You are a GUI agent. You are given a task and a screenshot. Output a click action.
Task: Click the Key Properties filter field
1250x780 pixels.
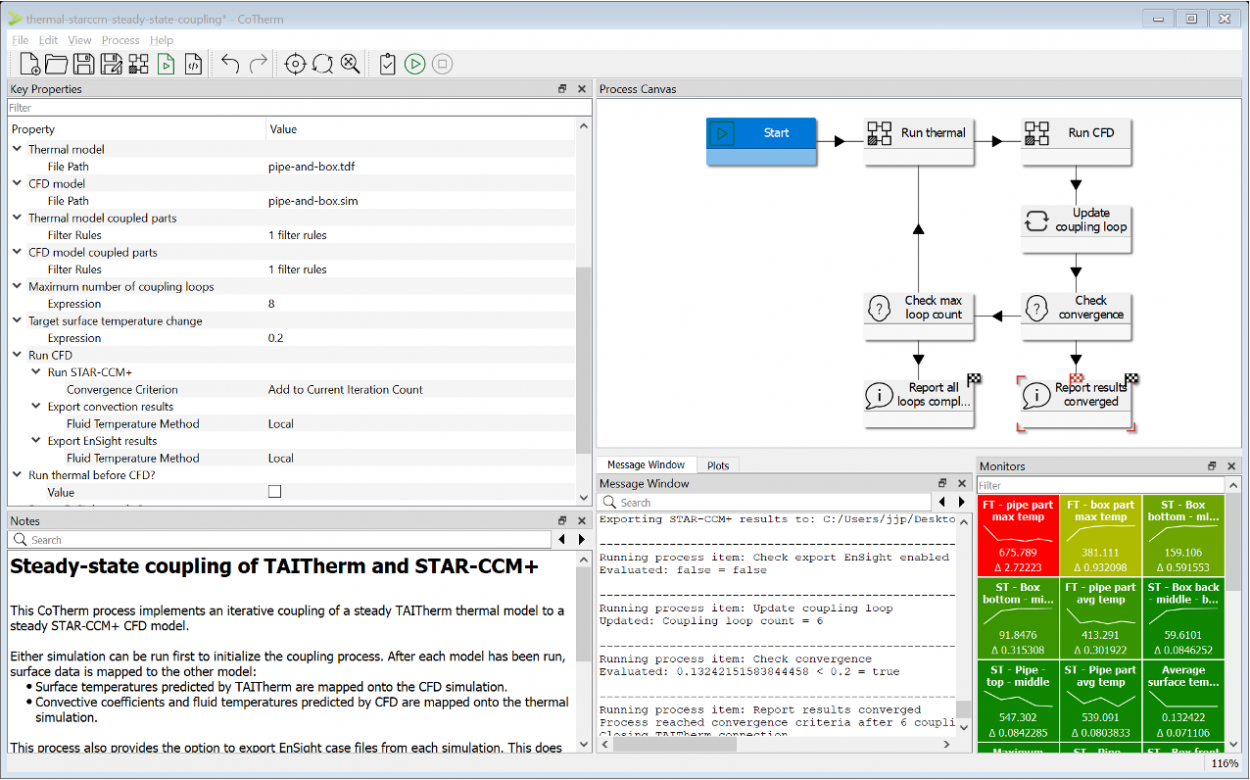pos(299,107)
